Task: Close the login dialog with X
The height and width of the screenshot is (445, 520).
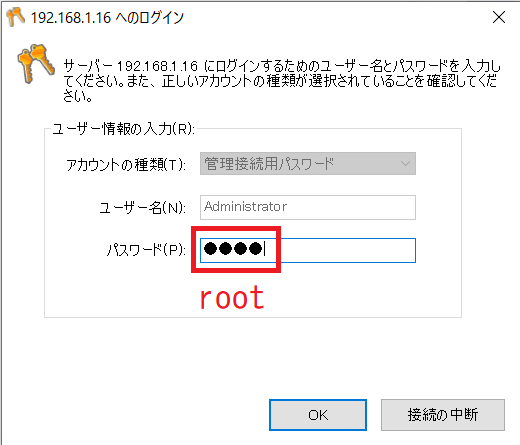Action: (x=499, y=17)
